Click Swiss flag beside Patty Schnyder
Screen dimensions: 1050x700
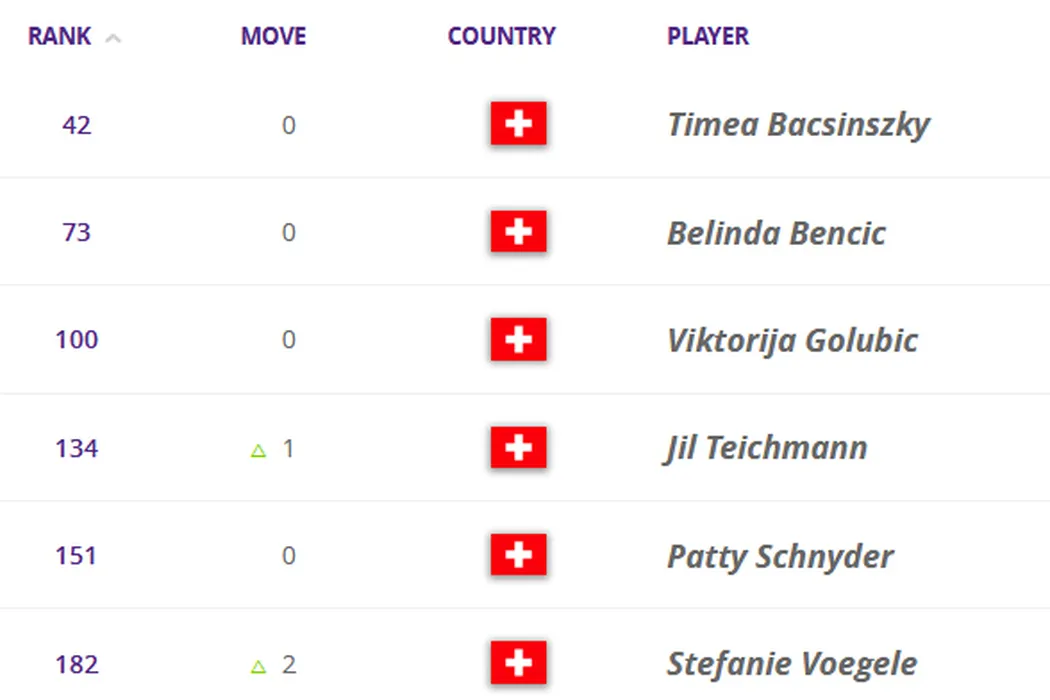click(518, 556)
